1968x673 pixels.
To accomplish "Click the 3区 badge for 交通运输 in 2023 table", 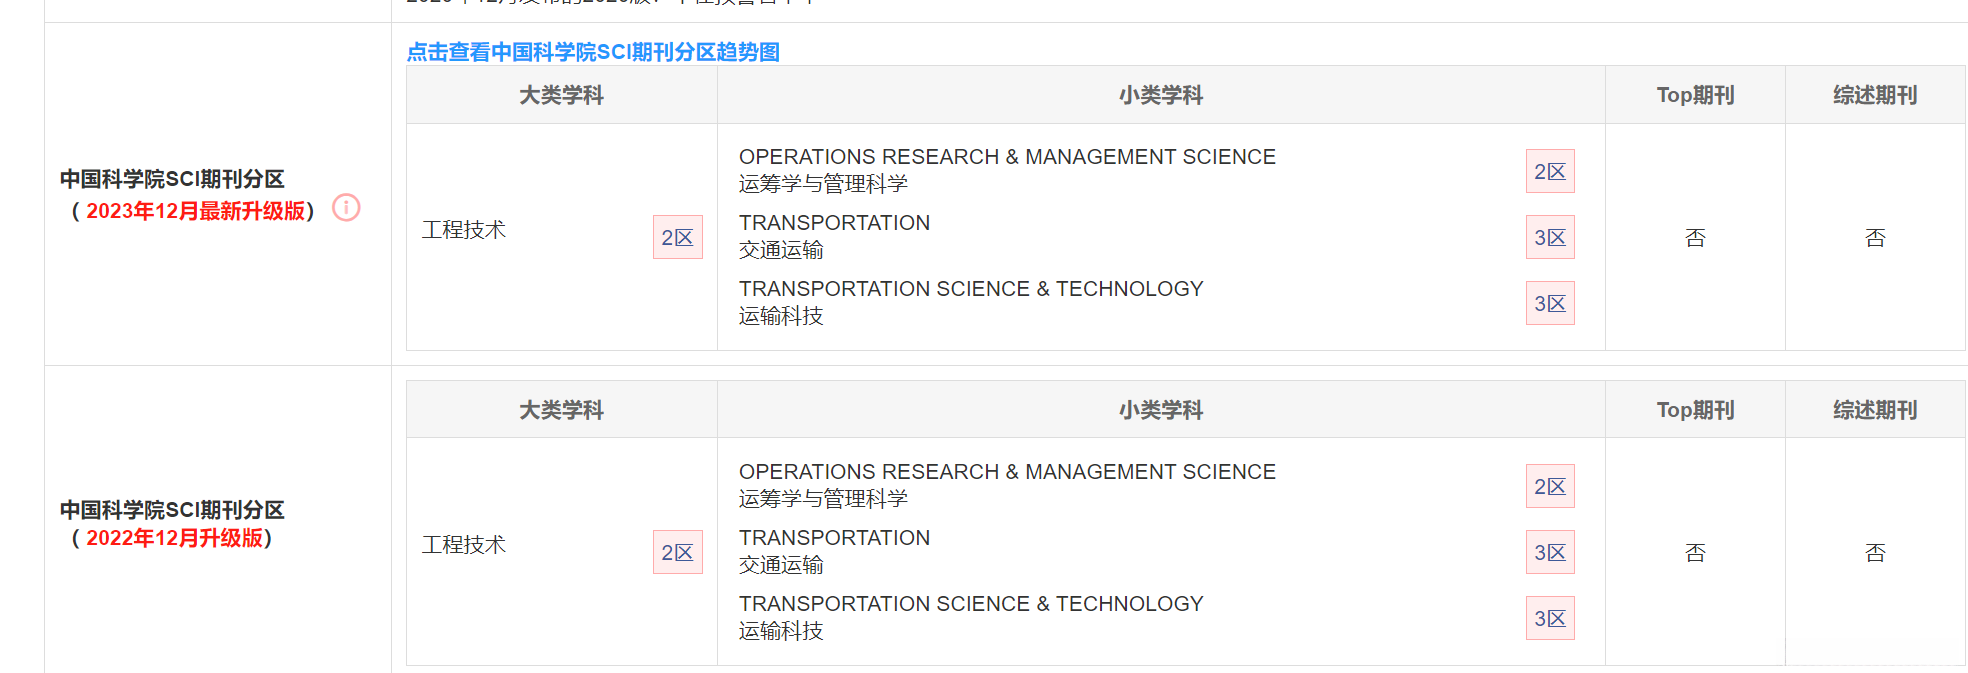I will [x=1549, y=238].
